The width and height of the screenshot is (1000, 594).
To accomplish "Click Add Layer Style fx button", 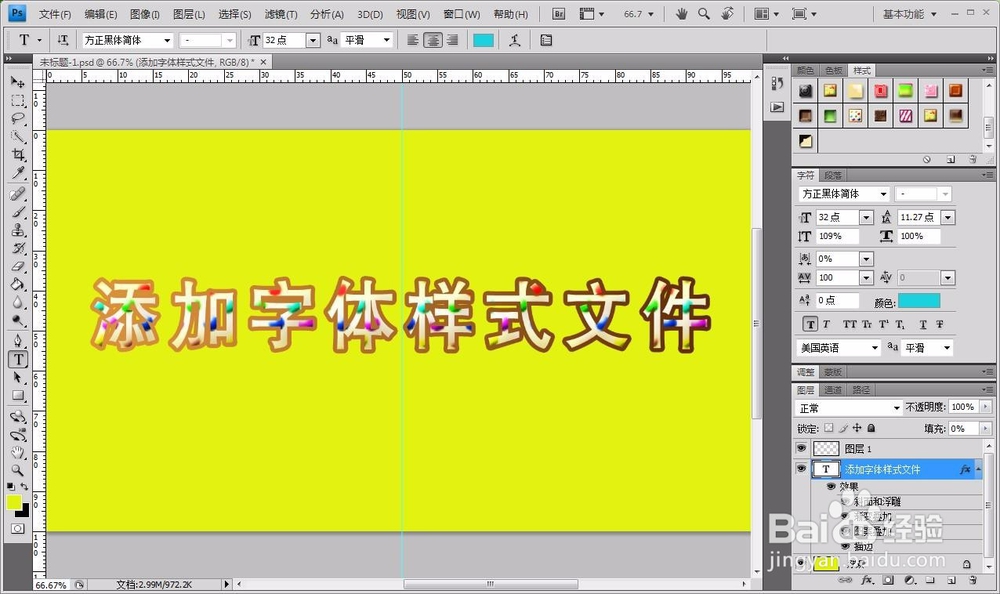I will (x=867, y=580).
